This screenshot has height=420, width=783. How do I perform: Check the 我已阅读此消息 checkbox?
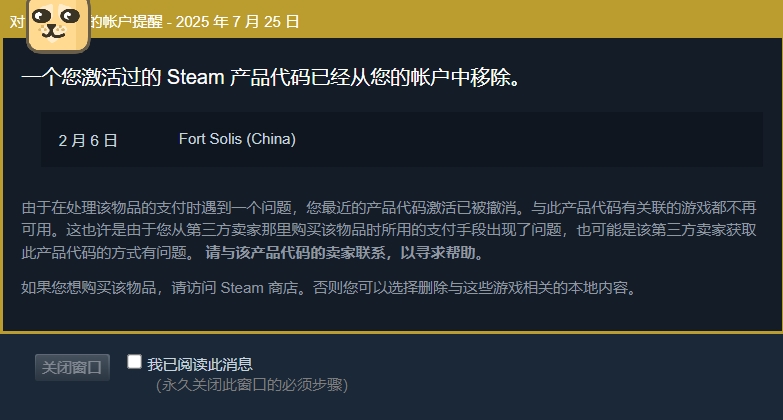point(134,362)
